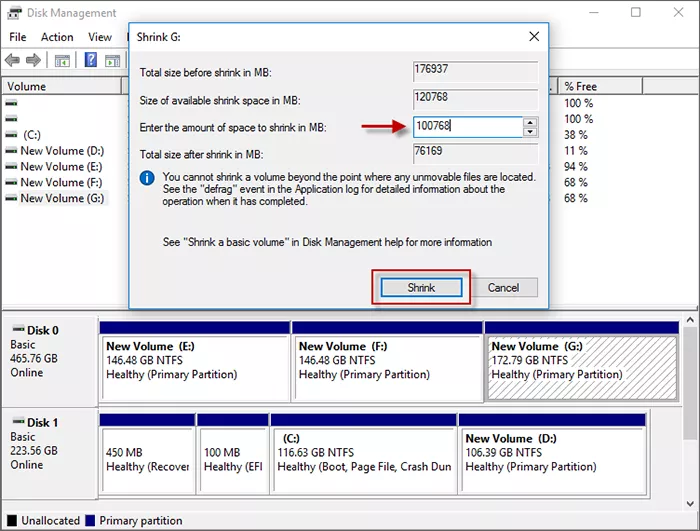This screenshot has width=700, height=531.
Task: Click the graphical view vertical scrollbar thumb
Action: (690, 382)
